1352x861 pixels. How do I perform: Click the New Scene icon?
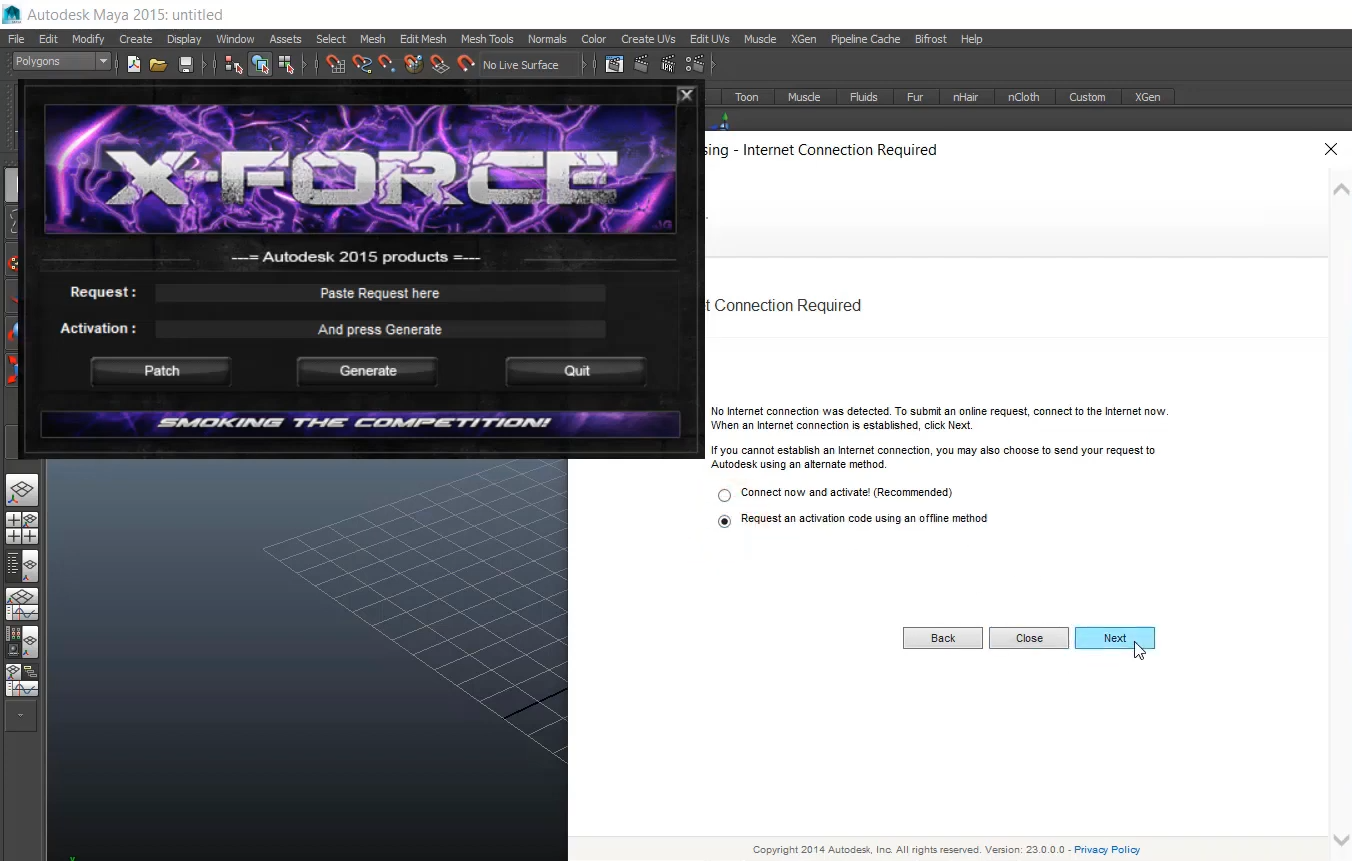(x=133, y=65)
